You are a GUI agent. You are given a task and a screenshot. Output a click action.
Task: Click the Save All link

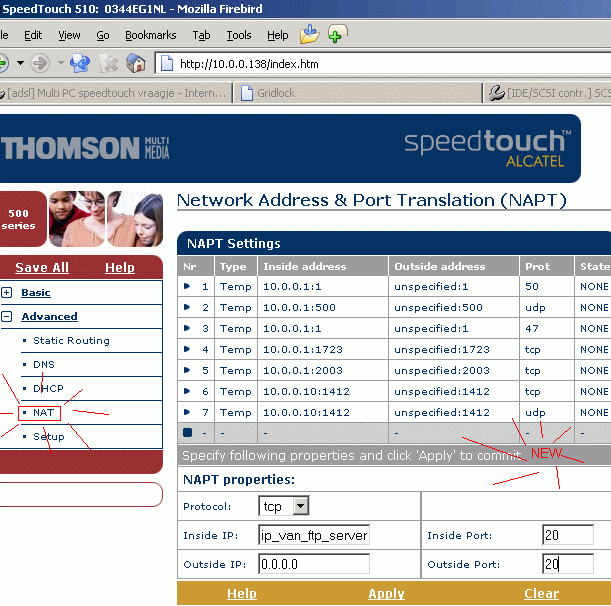42,267
